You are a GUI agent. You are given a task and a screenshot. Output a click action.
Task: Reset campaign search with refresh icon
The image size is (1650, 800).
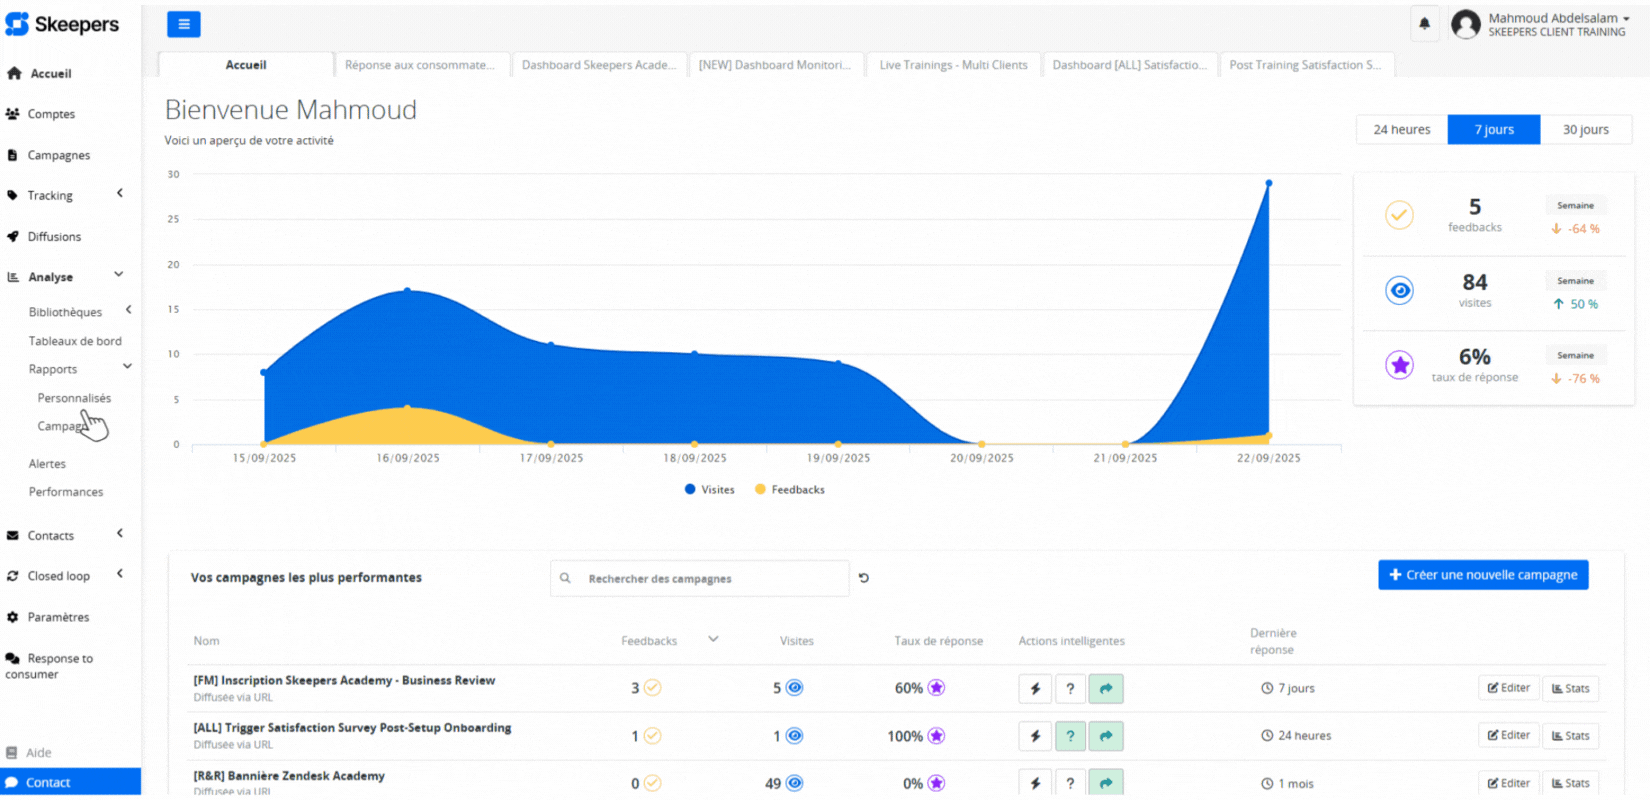click(x=864, y=578)
